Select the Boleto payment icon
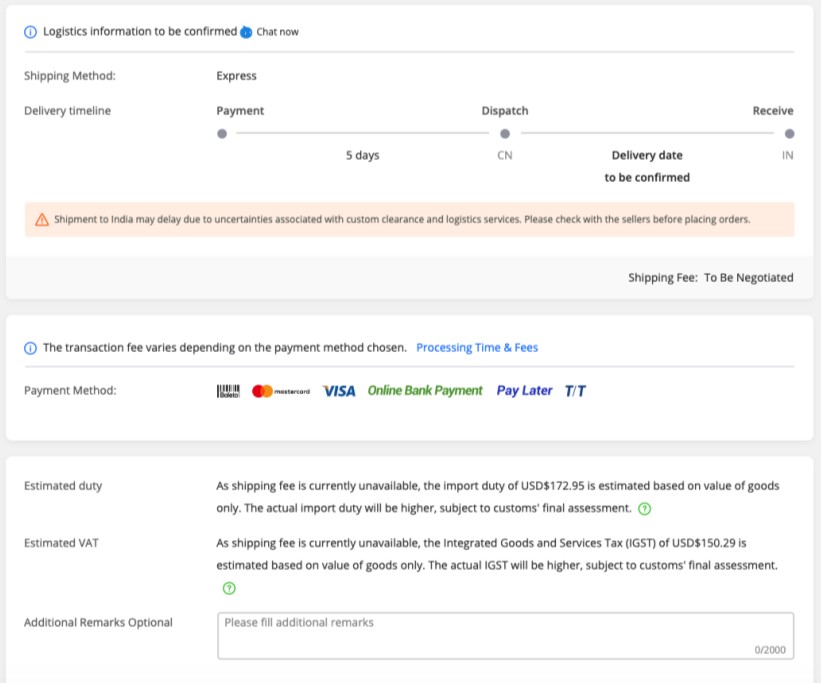Viewport: 821px width, 683px height. [x=228, y=391]
